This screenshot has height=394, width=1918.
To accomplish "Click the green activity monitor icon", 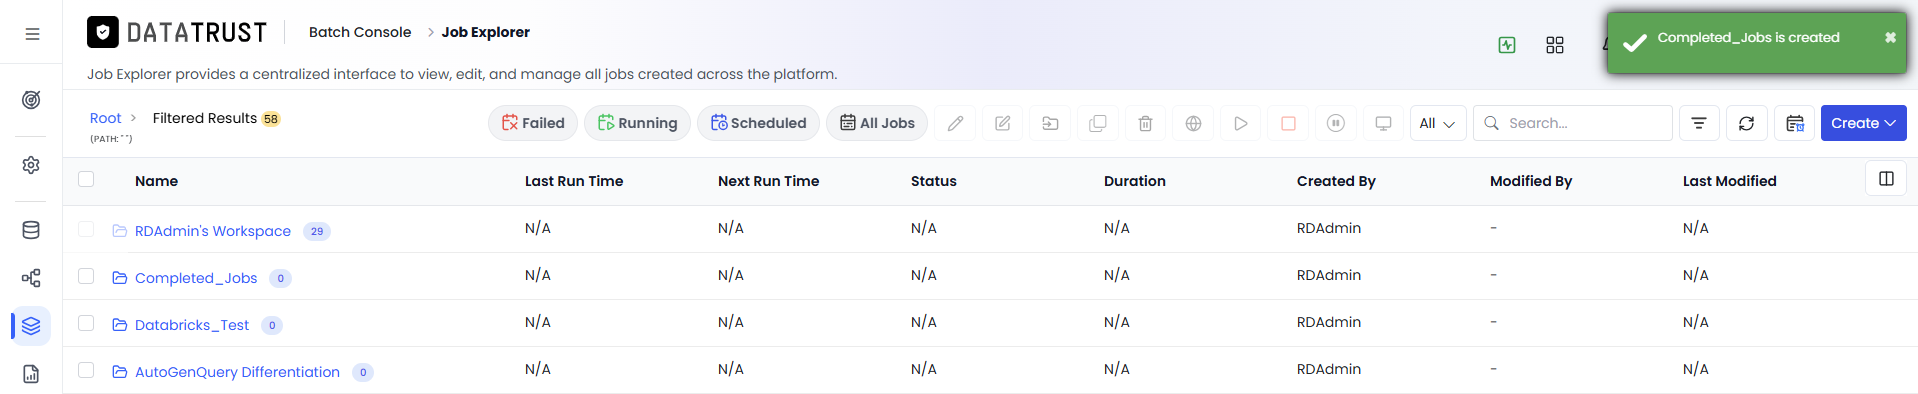I will point(1507,45).
